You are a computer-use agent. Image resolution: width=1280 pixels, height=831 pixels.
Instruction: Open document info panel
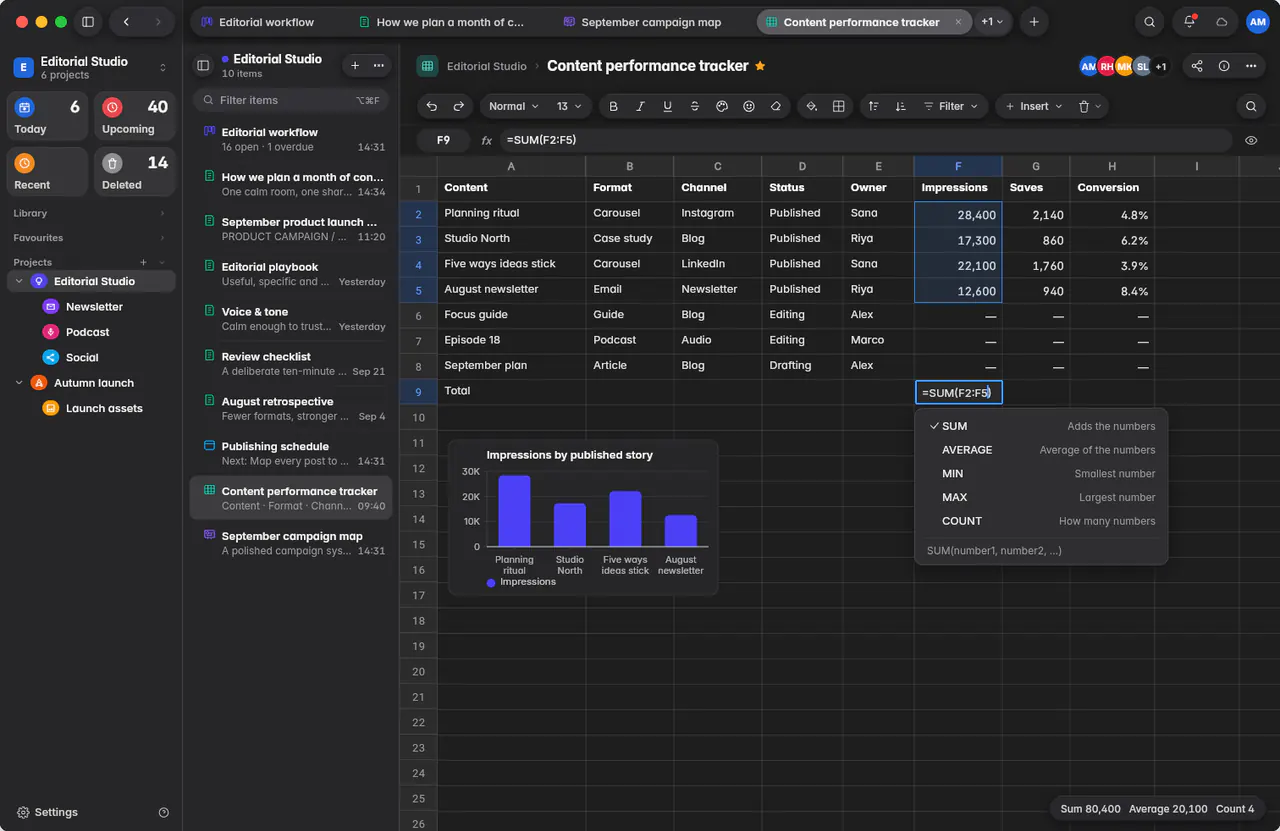1224,66
